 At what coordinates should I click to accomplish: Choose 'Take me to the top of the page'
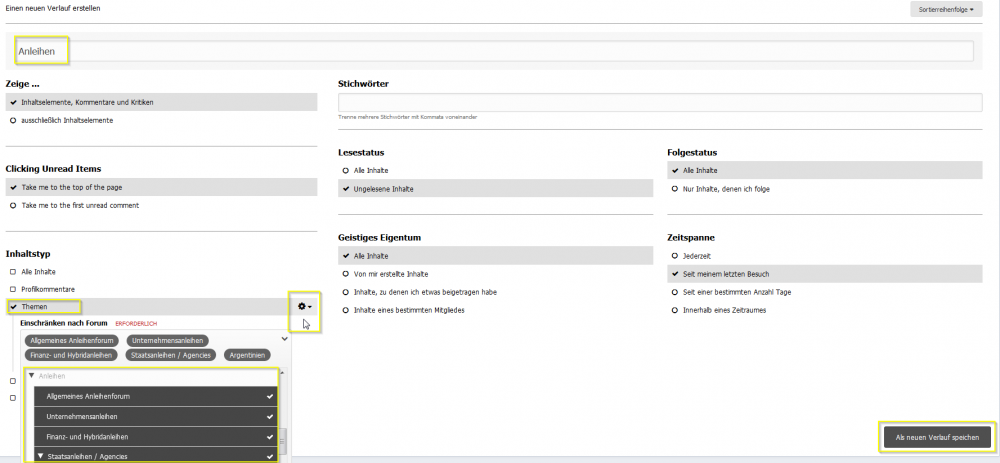161,187
